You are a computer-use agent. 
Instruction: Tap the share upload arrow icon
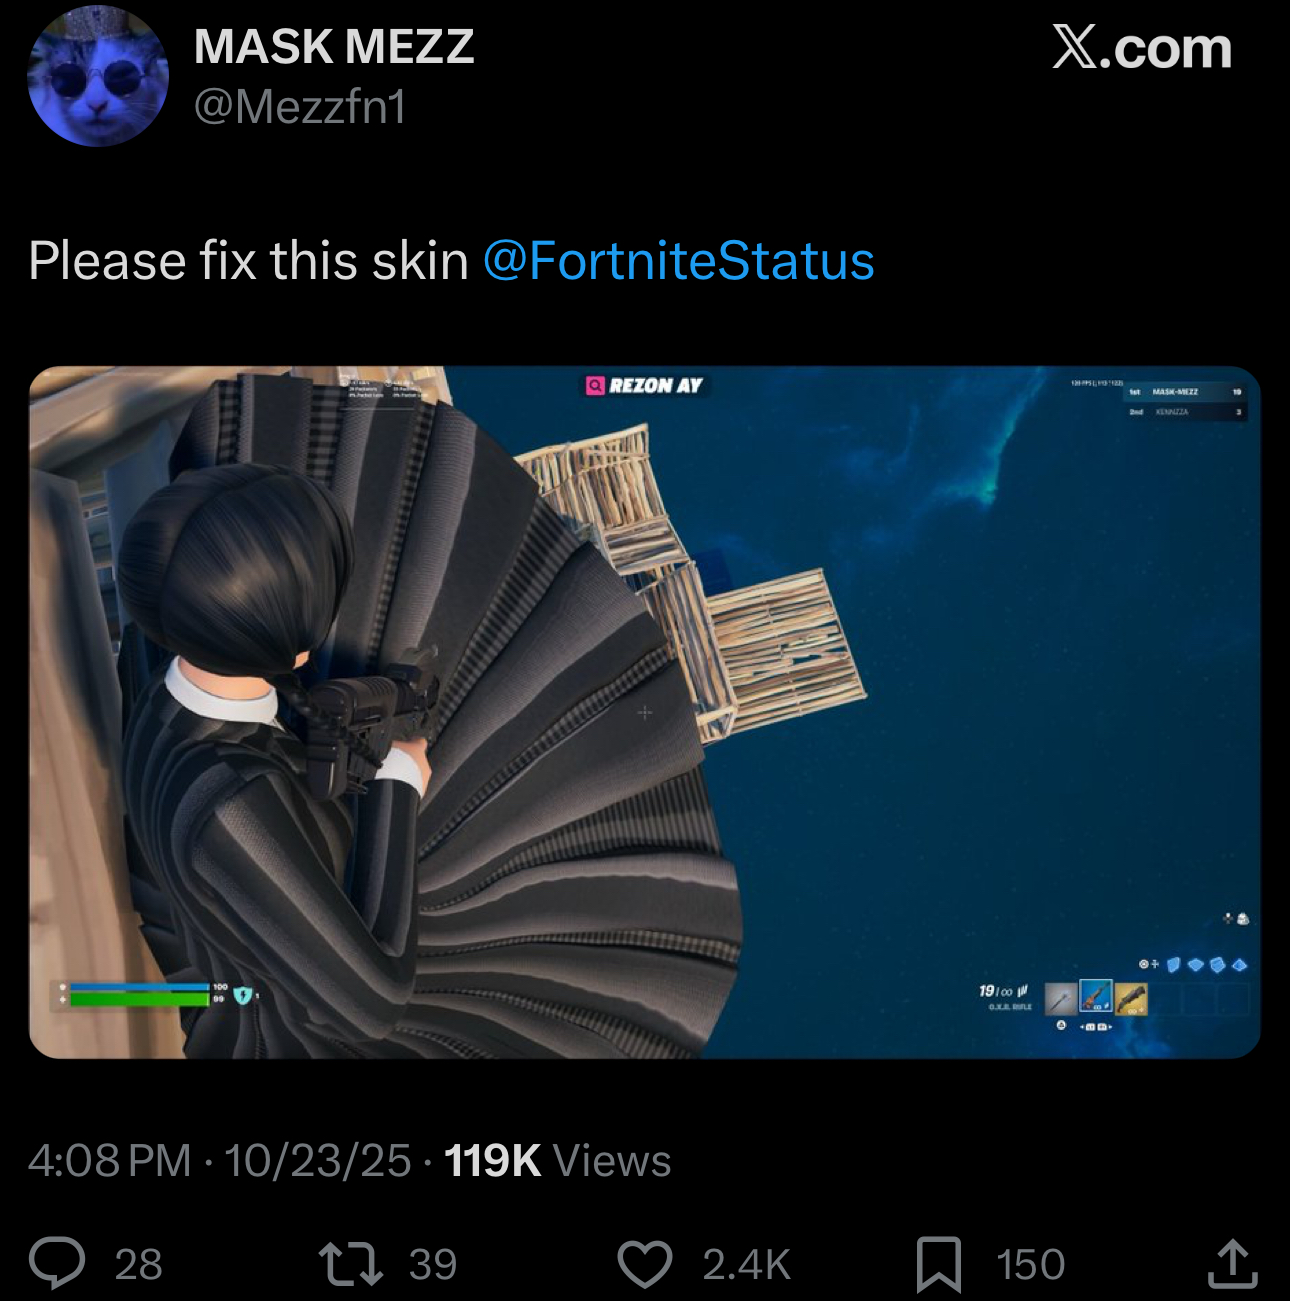(1232, 1262)
